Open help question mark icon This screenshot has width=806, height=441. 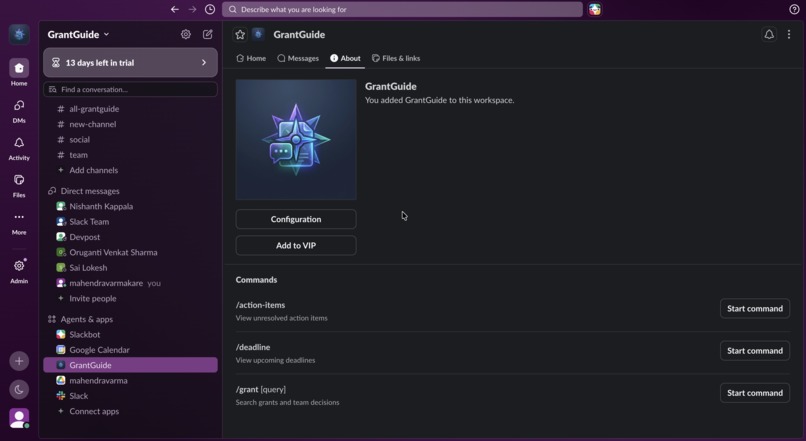coord(794,9)
